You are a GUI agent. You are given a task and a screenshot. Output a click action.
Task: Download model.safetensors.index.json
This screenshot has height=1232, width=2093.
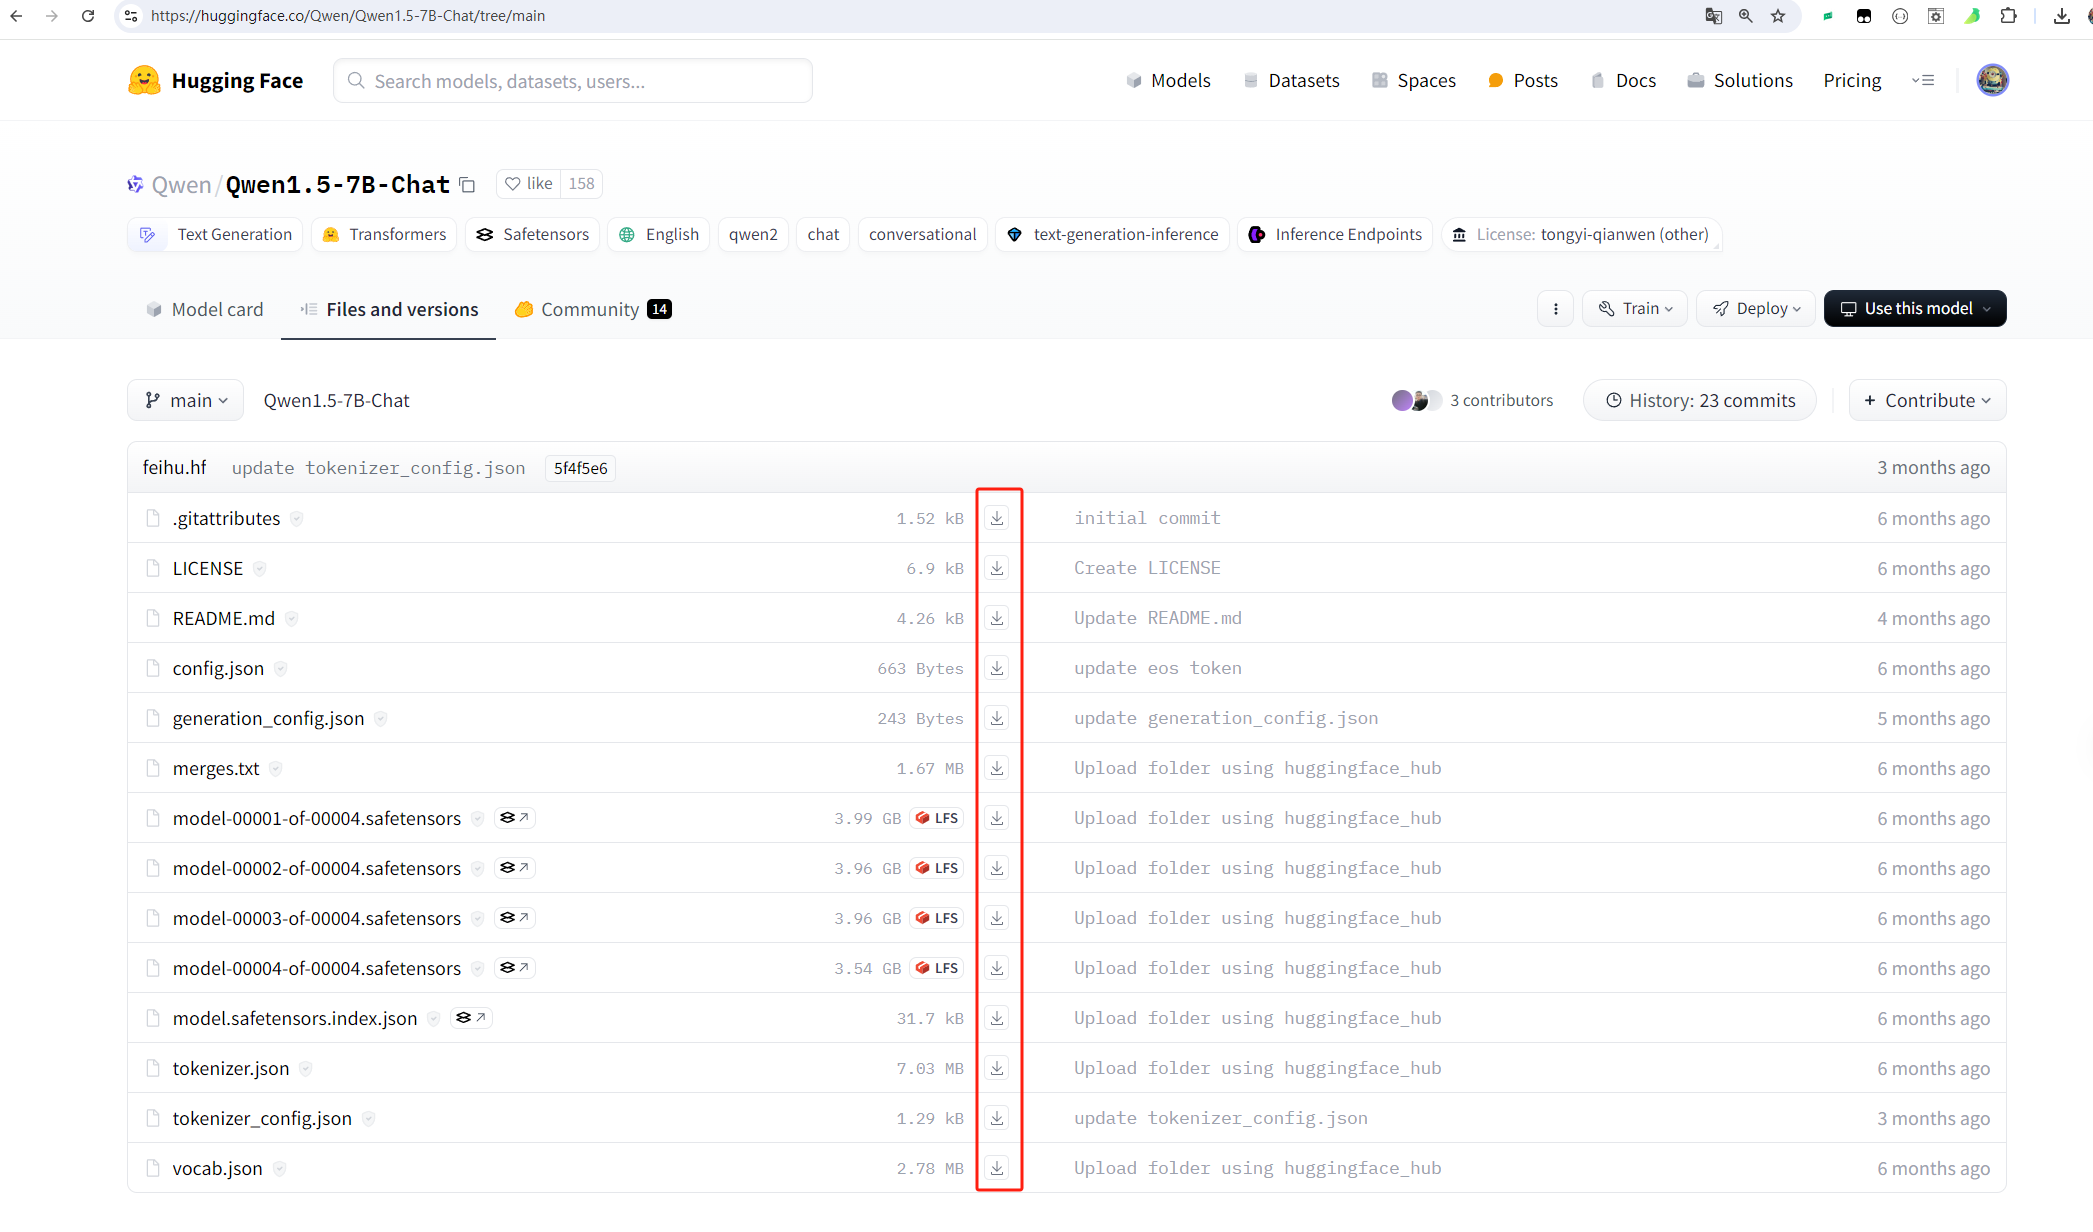point(997,1018)
